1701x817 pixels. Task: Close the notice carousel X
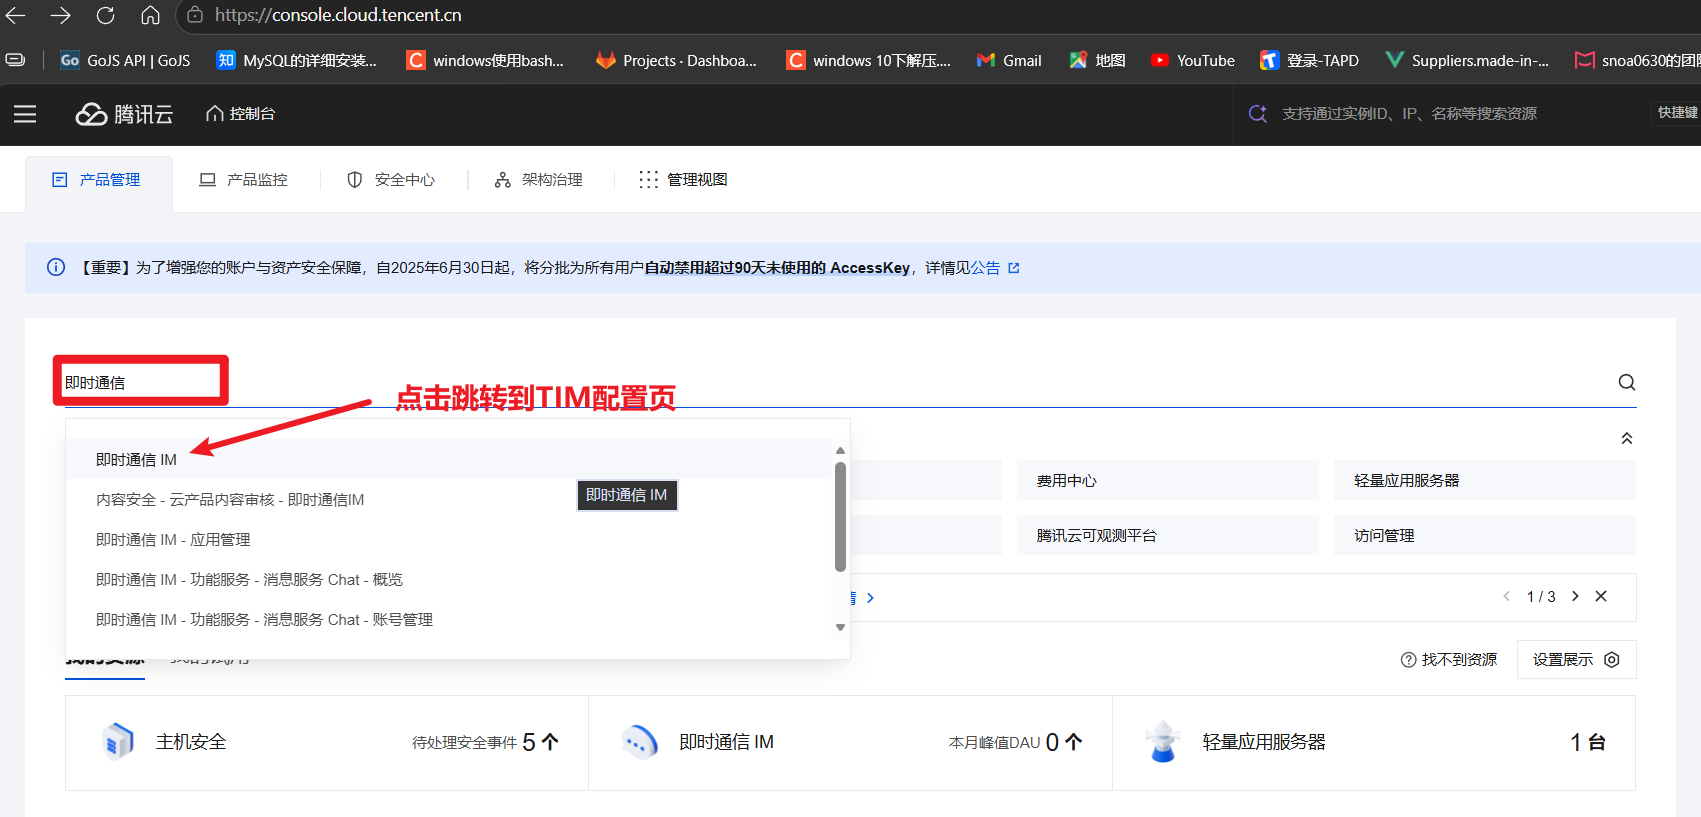tap(1601, 596)
